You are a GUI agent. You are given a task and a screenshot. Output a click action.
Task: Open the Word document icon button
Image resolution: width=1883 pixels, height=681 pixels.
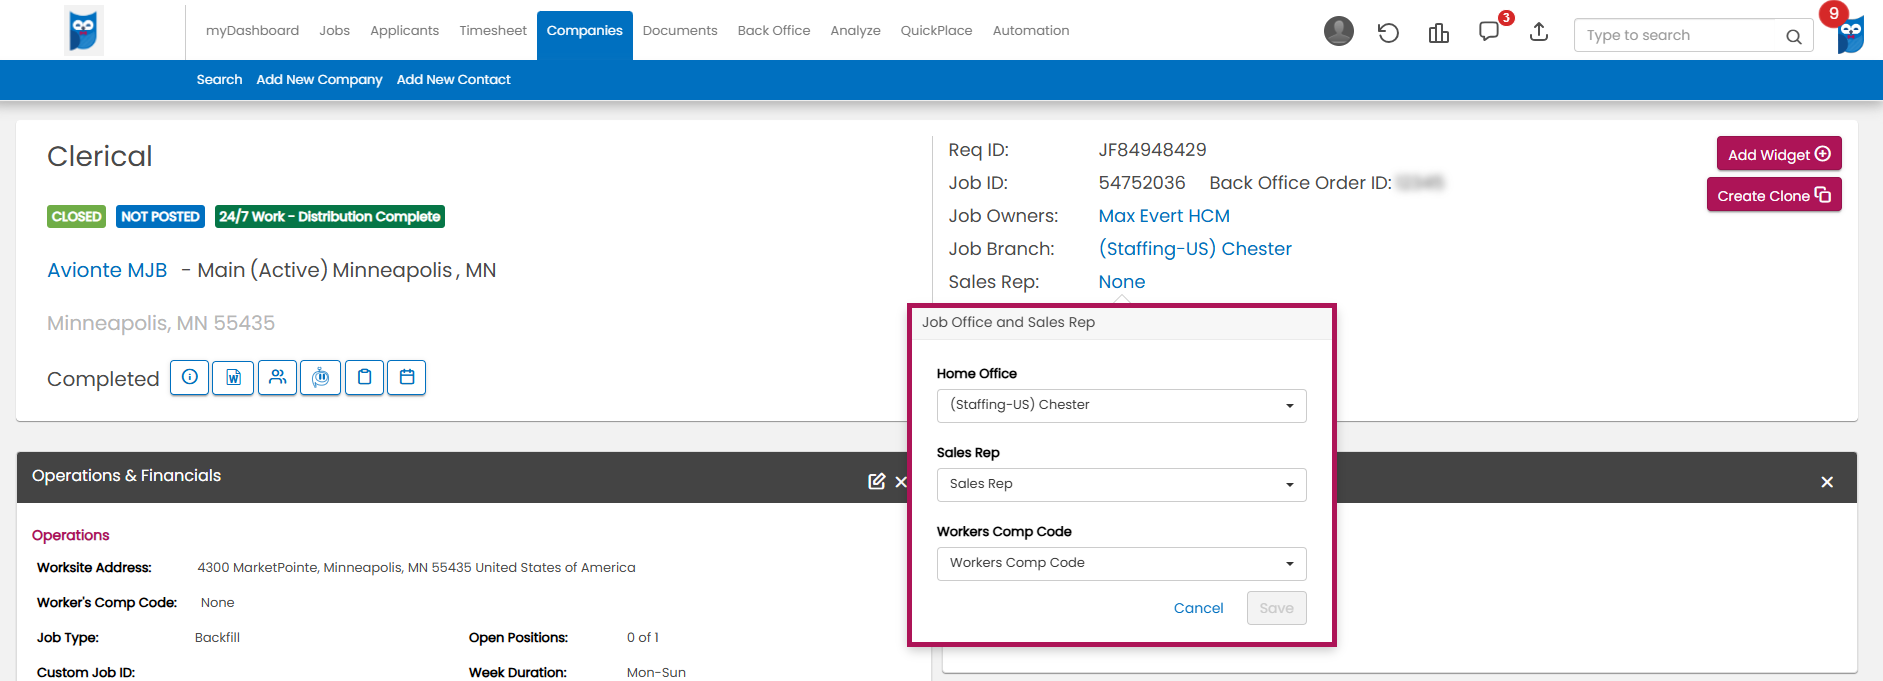coord(233,378)
